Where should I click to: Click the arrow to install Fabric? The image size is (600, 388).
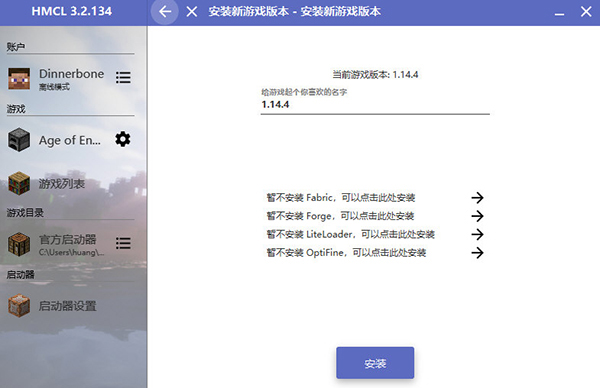(x=477, y=198)
